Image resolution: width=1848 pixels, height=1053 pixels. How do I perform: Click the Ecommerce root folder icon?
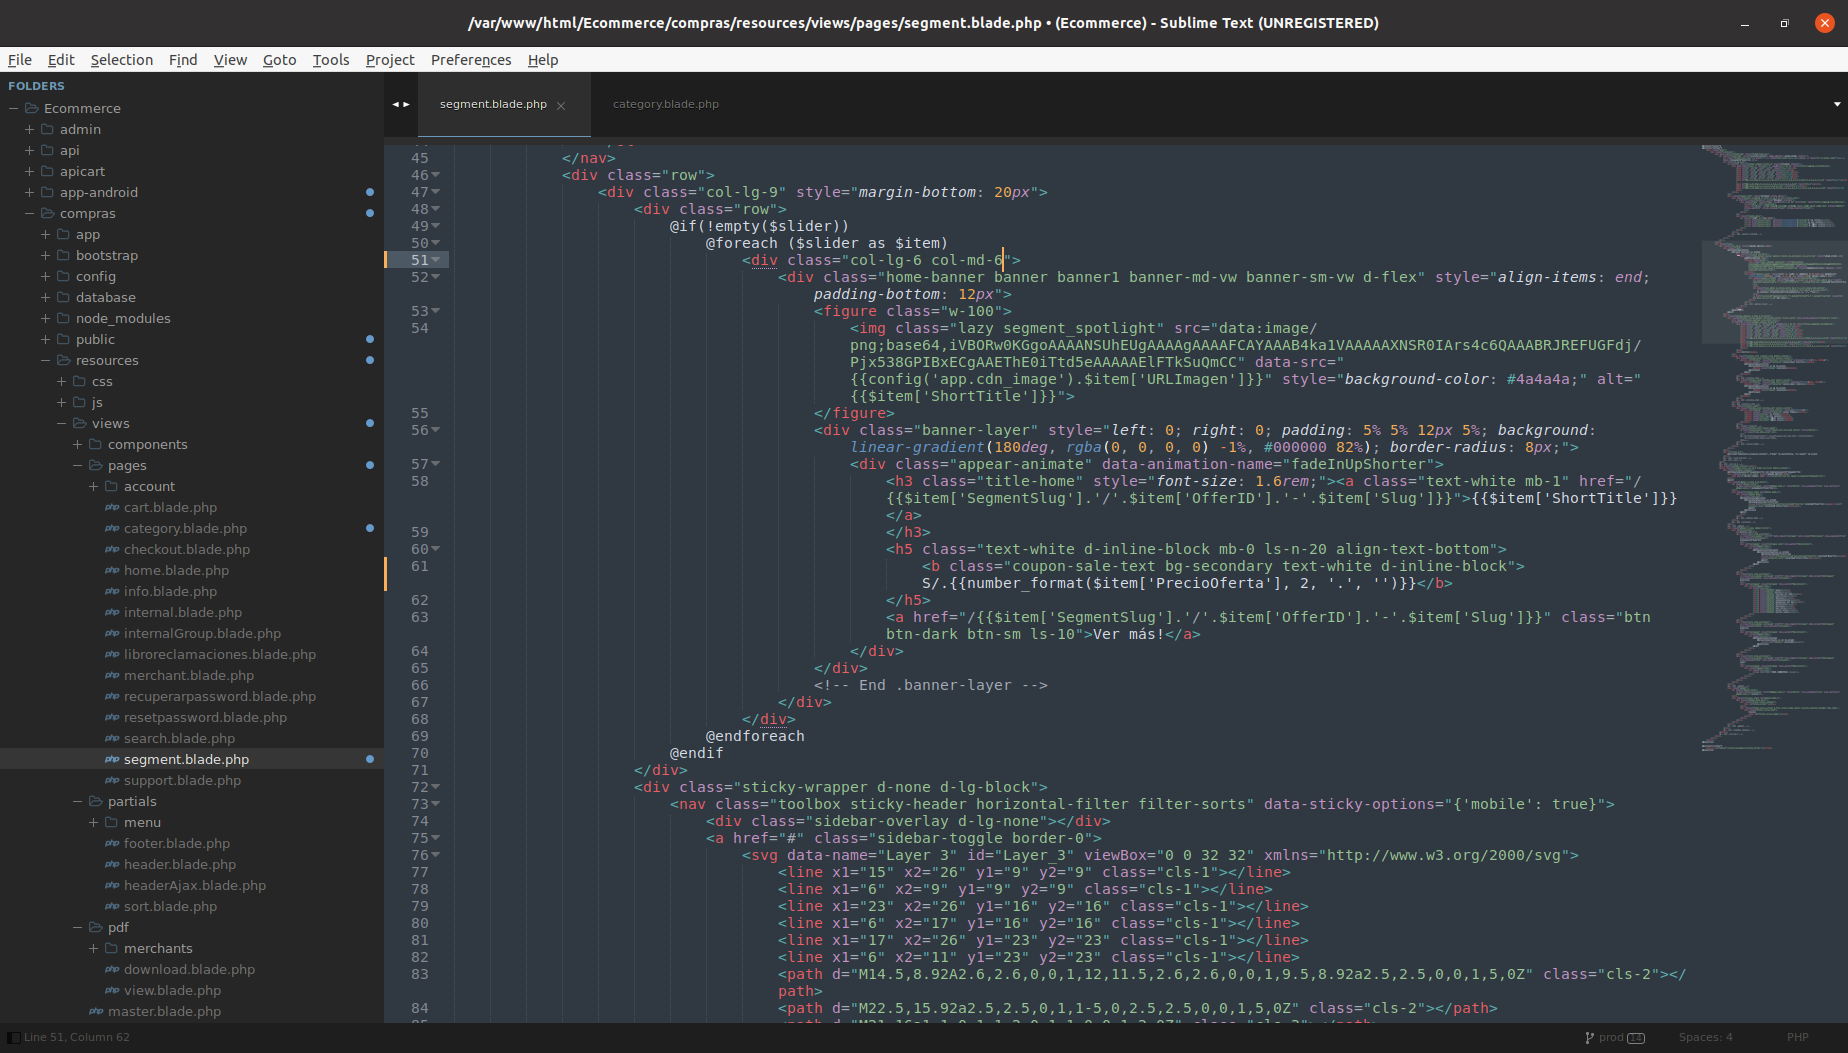31,108
